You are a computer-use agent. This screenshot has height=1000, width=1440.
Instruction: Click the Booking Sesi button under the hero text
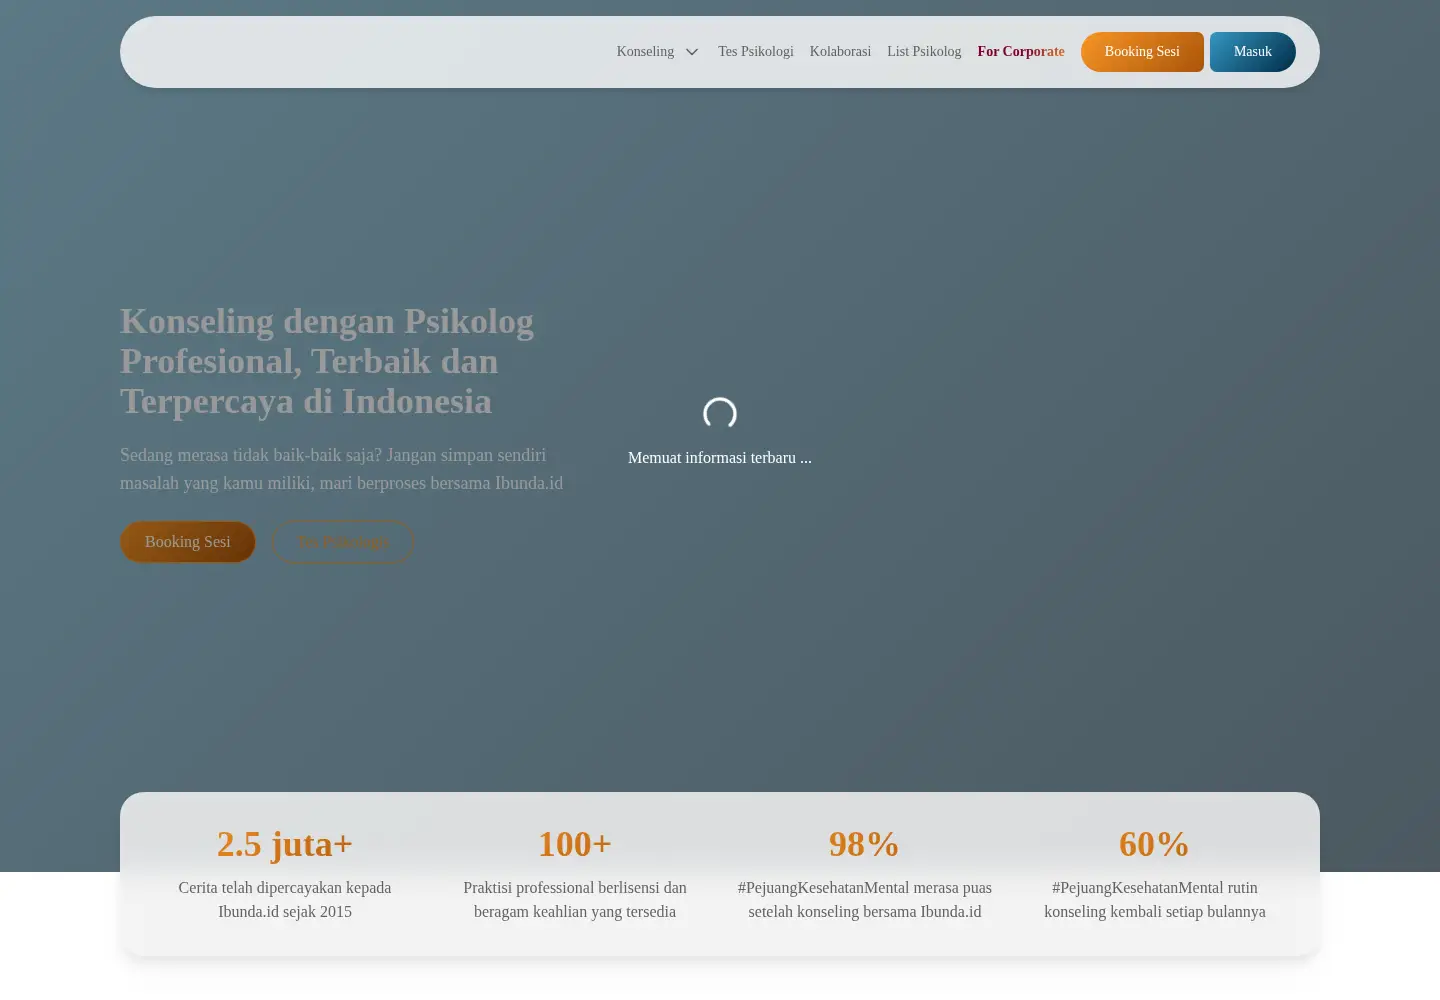188,542
